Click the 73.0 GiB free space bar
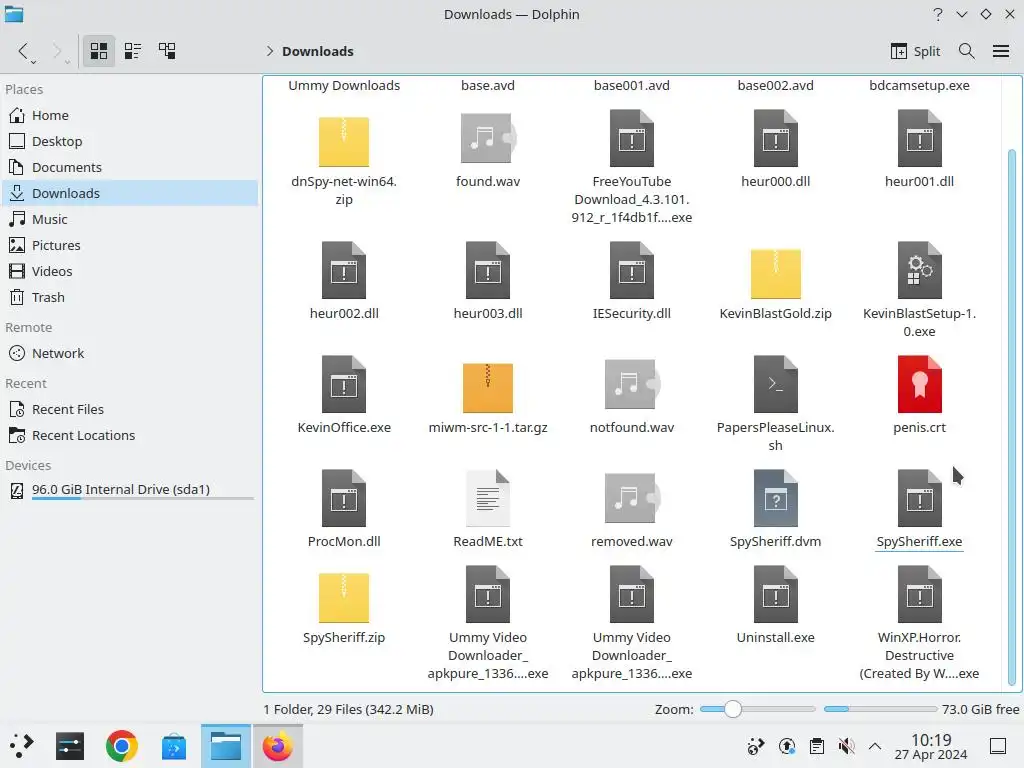Screen dimensions: 1024x768 (x=880, y=709)
